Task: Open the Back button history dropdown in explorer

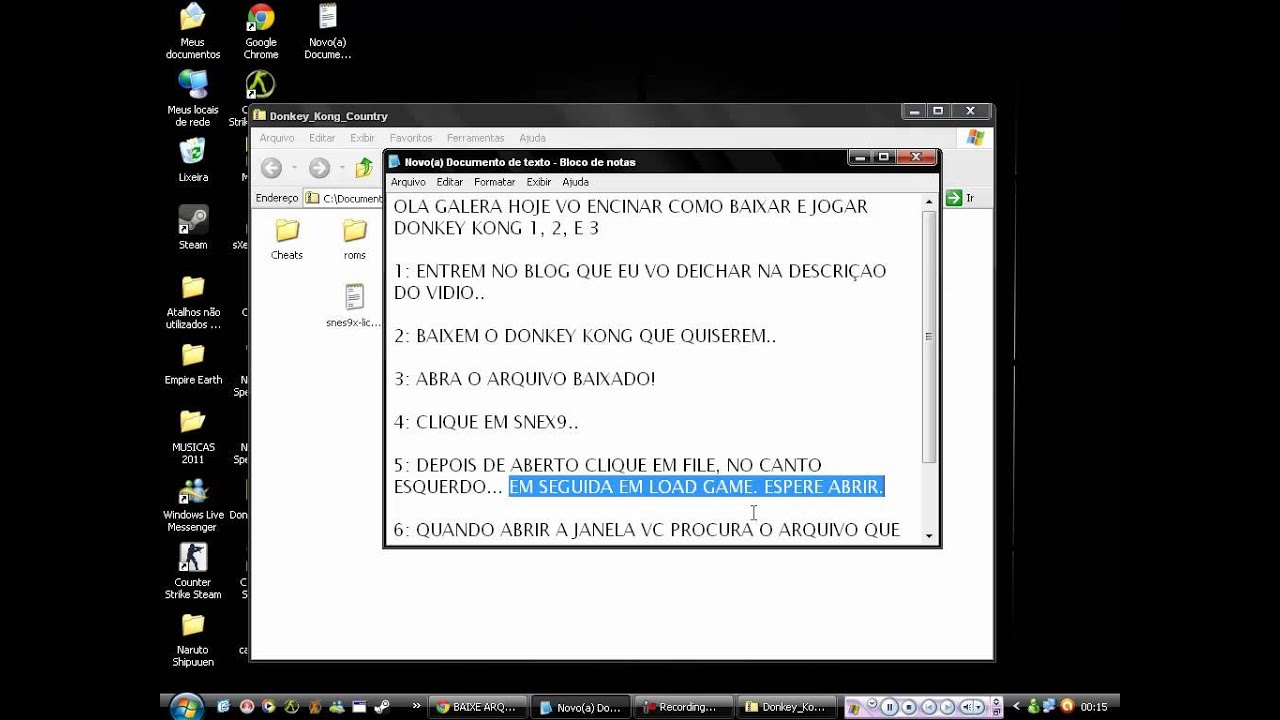Action: coord(294,168)
